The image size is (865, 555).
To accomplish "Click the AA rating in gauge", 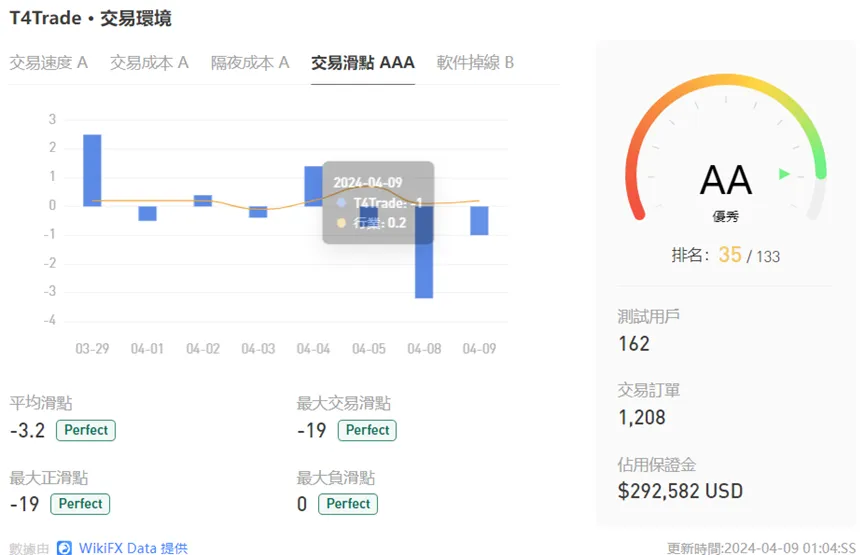I will point(726,180).
